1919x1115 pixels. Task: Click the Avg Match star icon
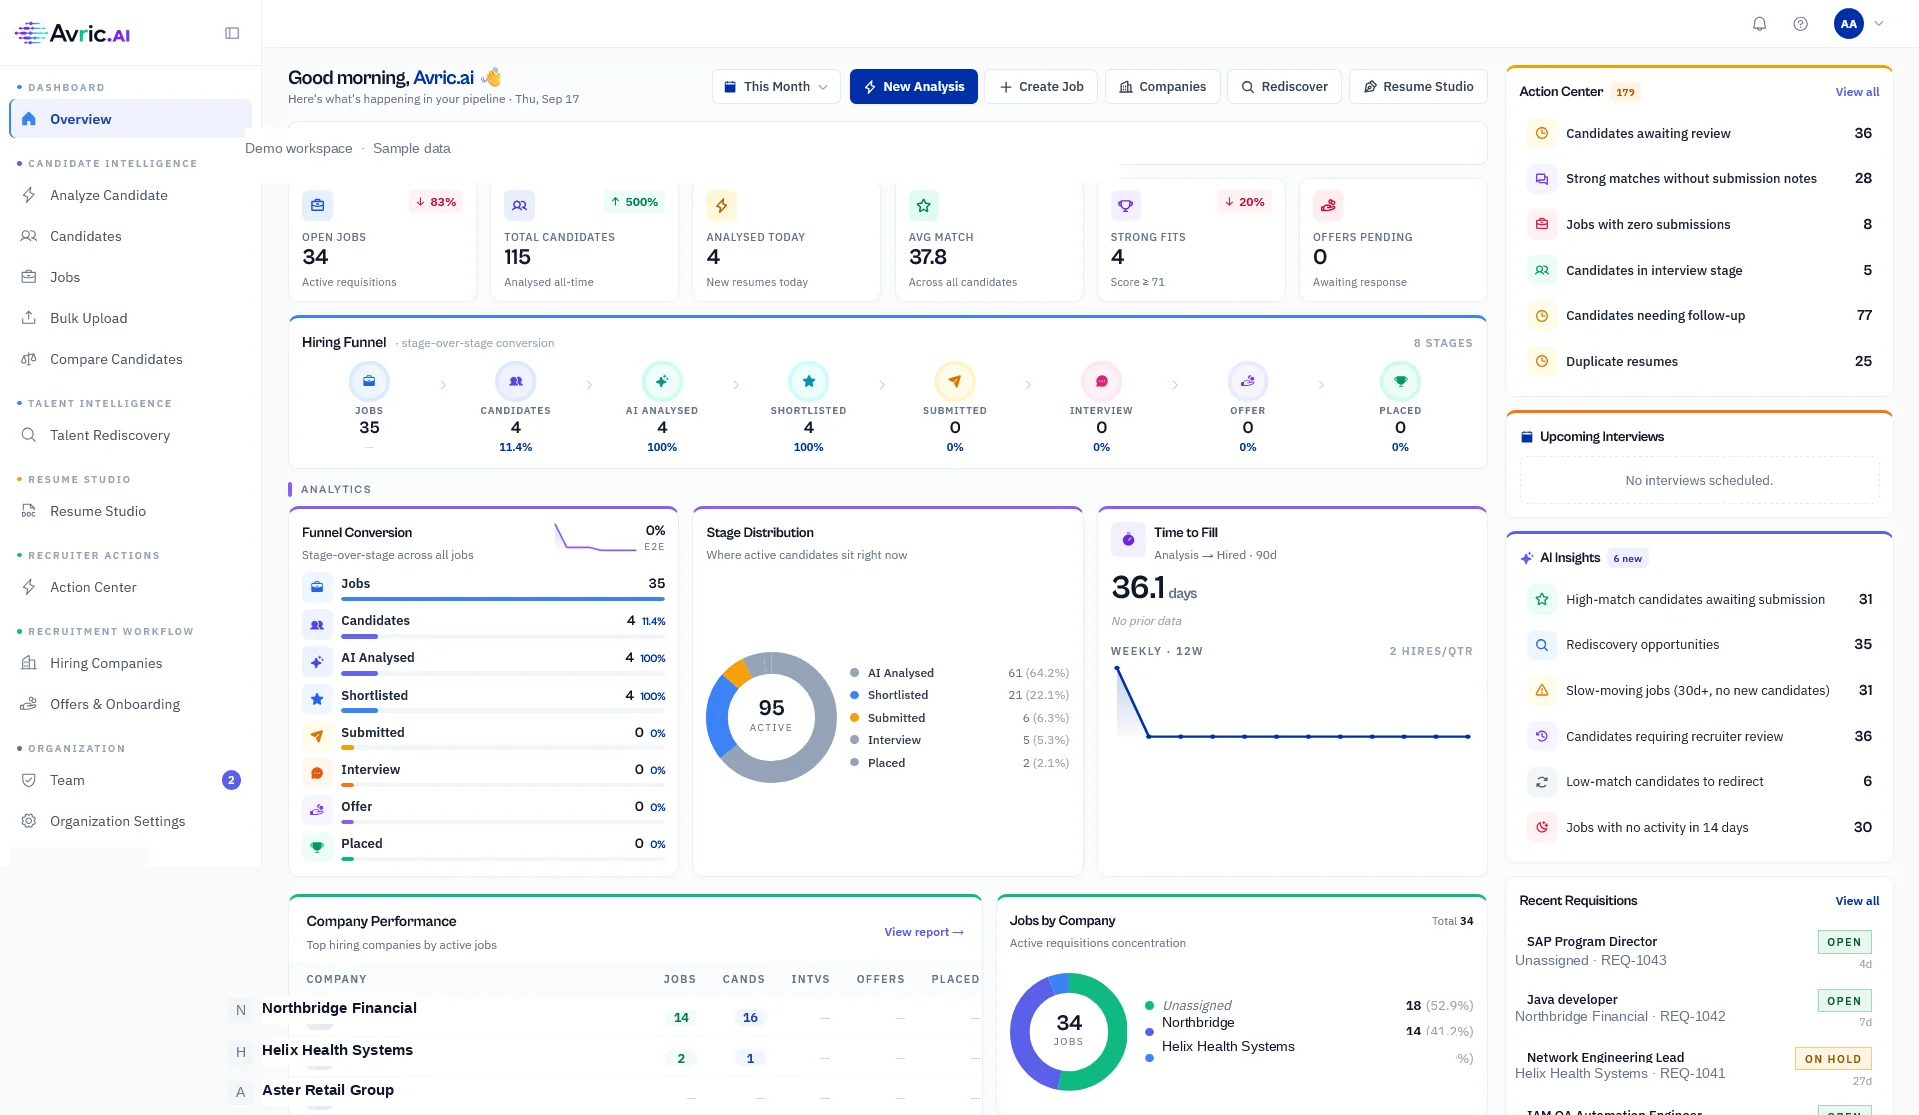(923, 205)
